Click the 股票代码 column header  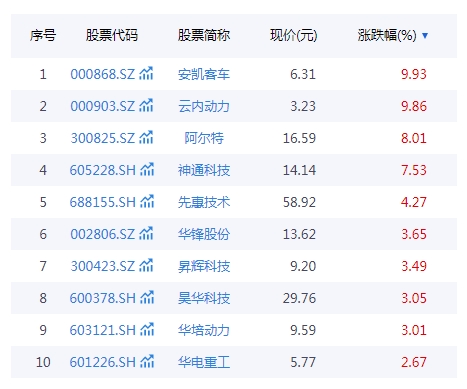(112, 35)
